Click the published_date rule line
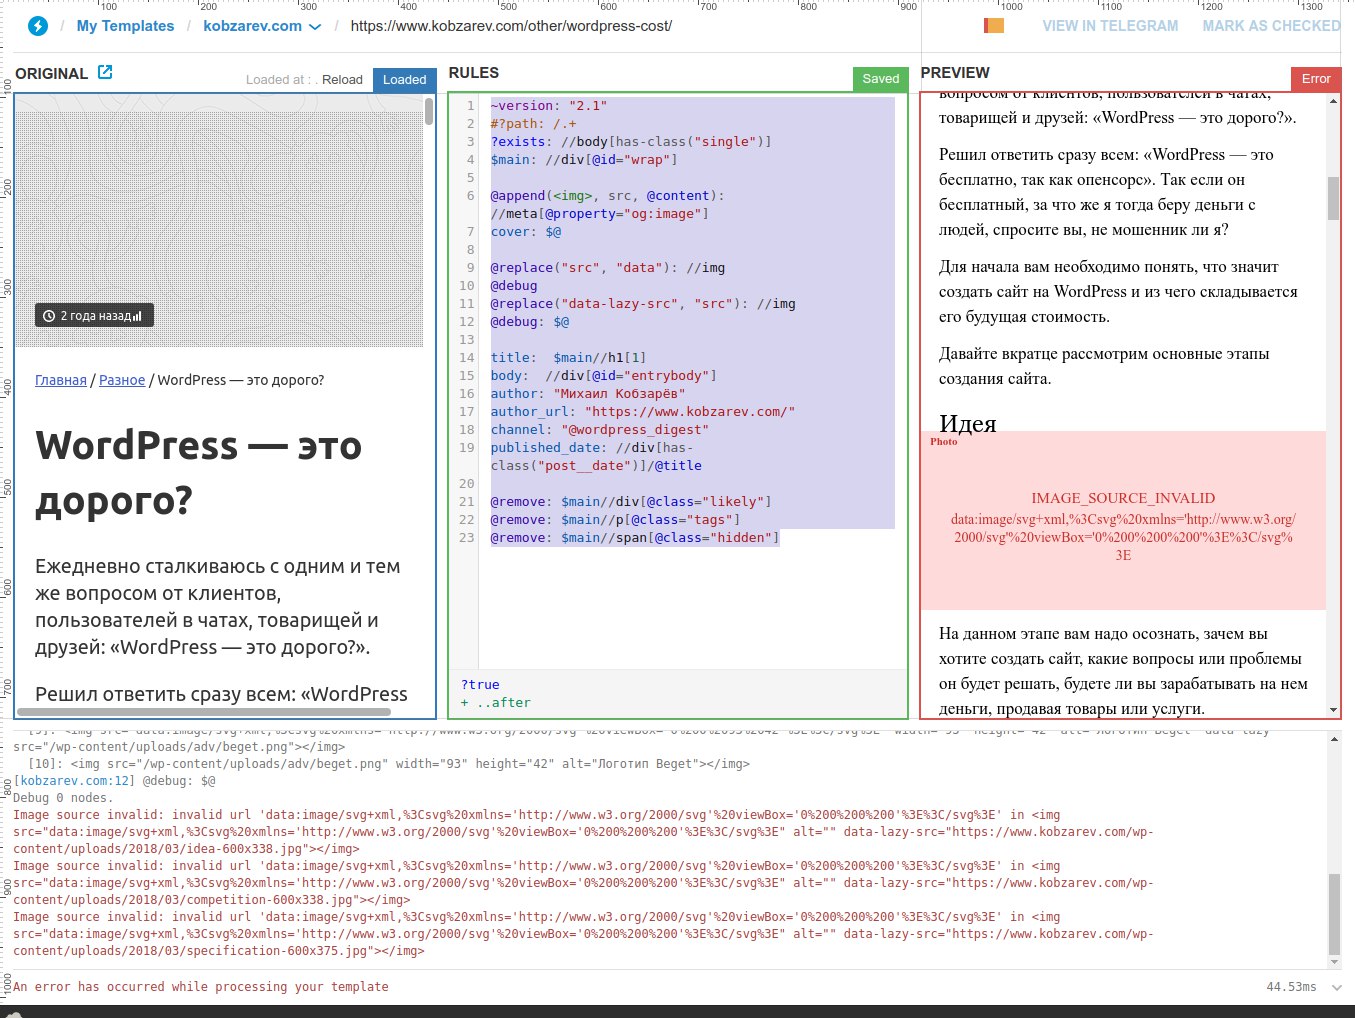 tap(596, 457)
